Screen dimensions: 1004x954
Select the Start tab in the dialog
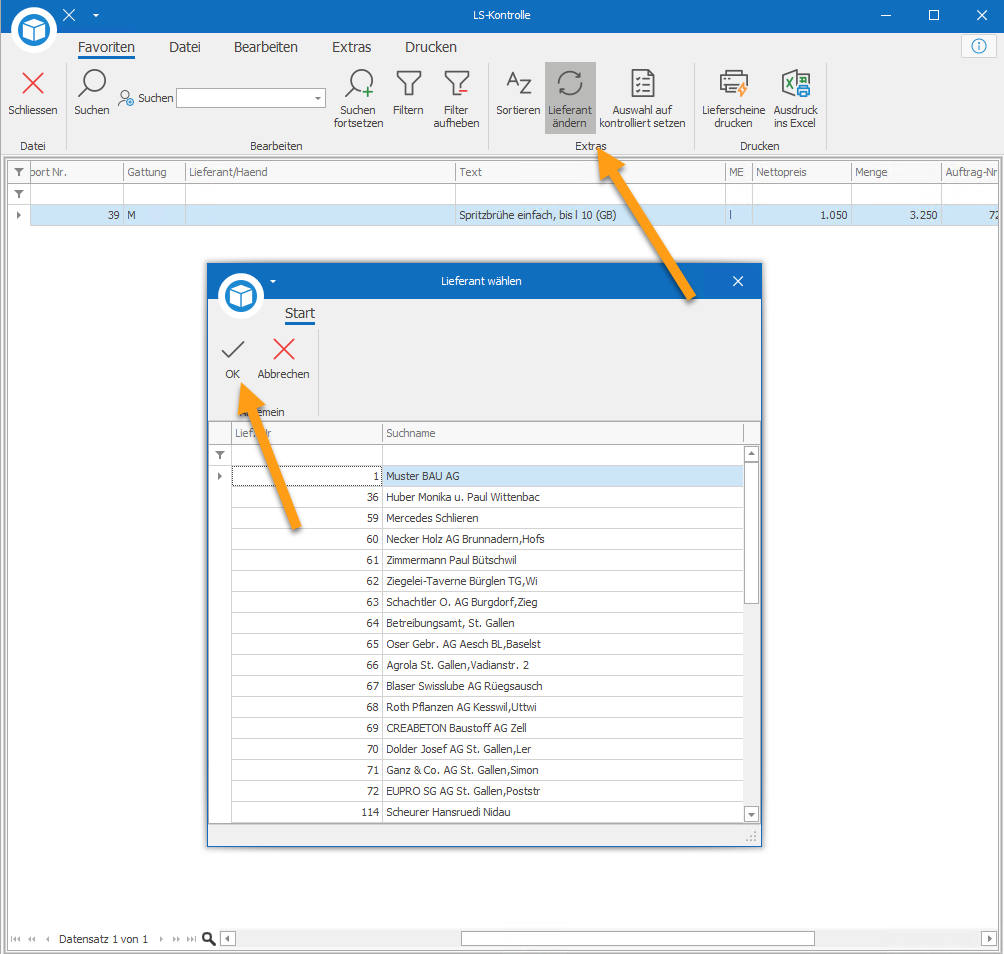tap(300, 313)
